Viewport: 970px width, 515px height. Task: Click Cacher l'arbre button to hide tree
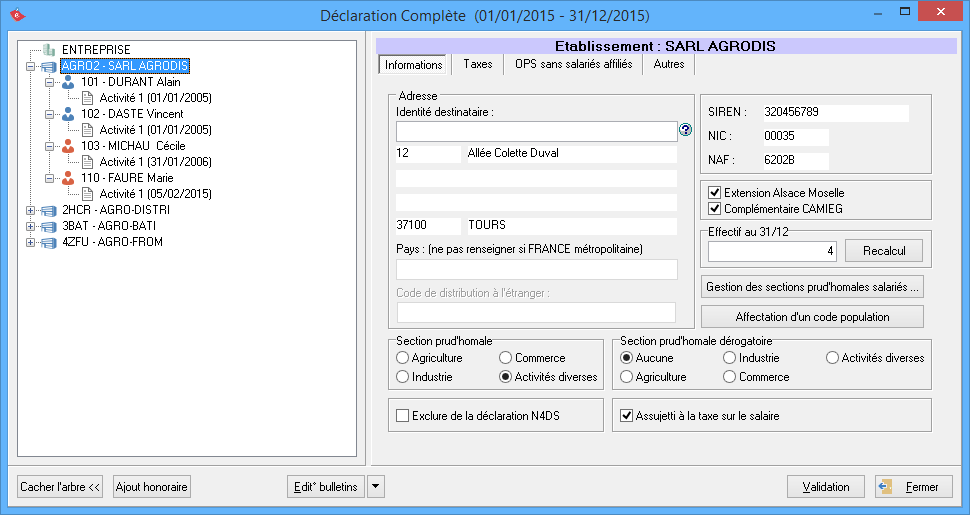coord(61,487)
